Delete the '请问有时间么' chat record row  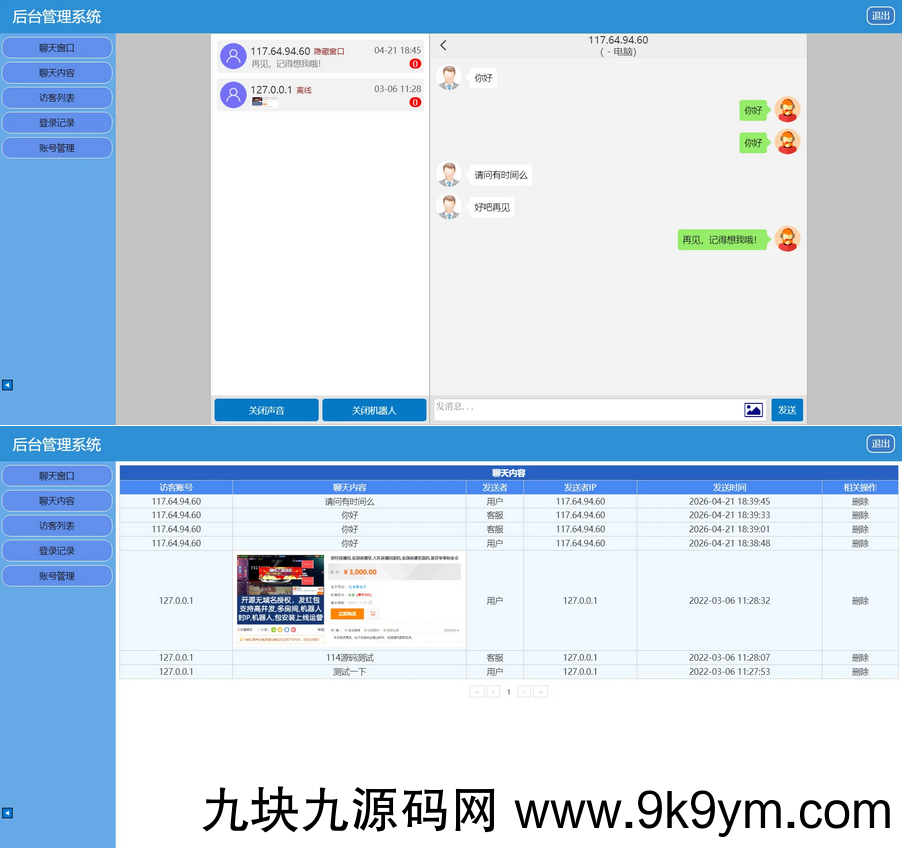(860, 501)
